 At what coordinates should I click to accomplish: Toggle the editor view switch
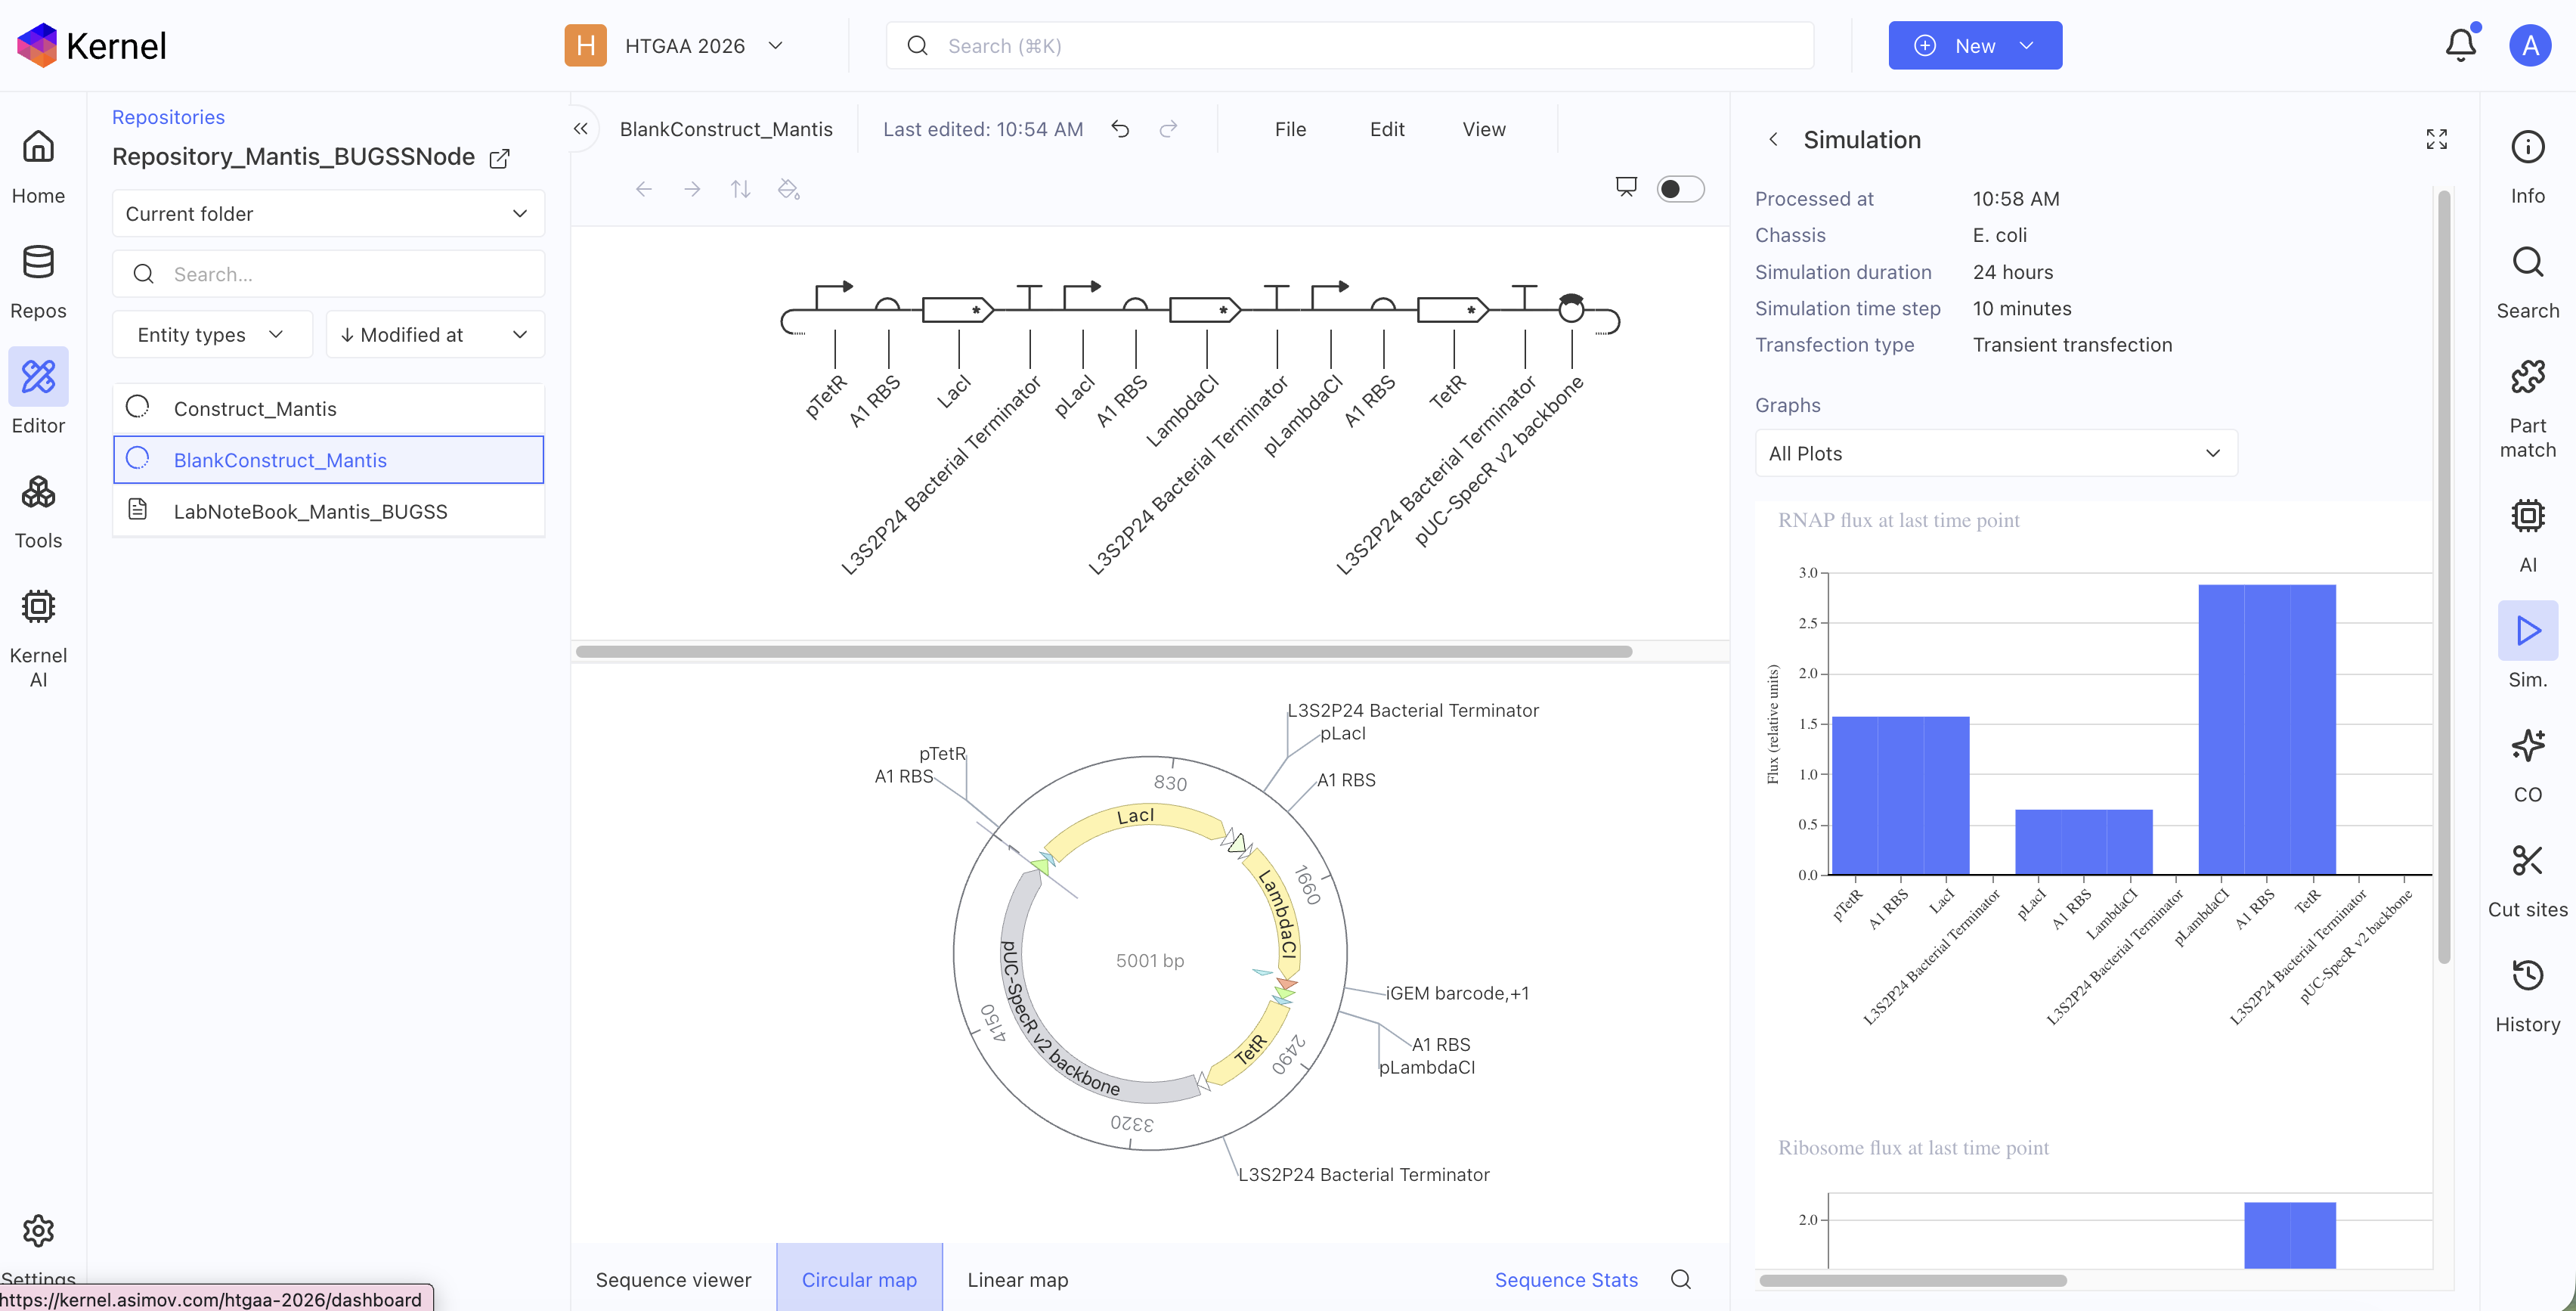click(x=1680, y=189)
